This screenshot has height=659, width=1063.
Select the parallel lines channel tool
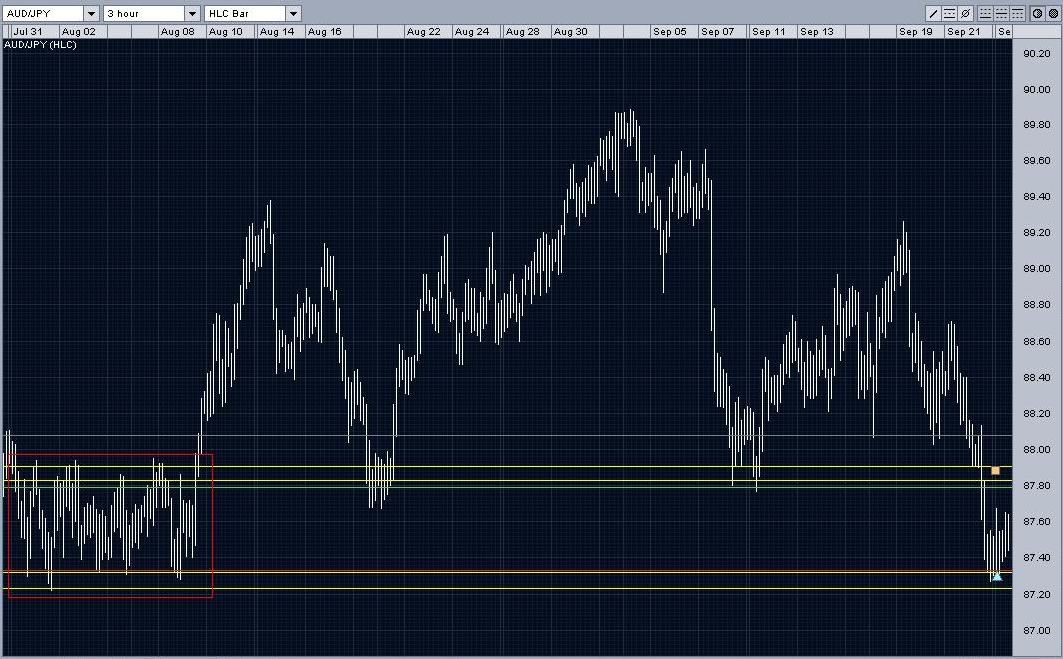pos(950,14)
